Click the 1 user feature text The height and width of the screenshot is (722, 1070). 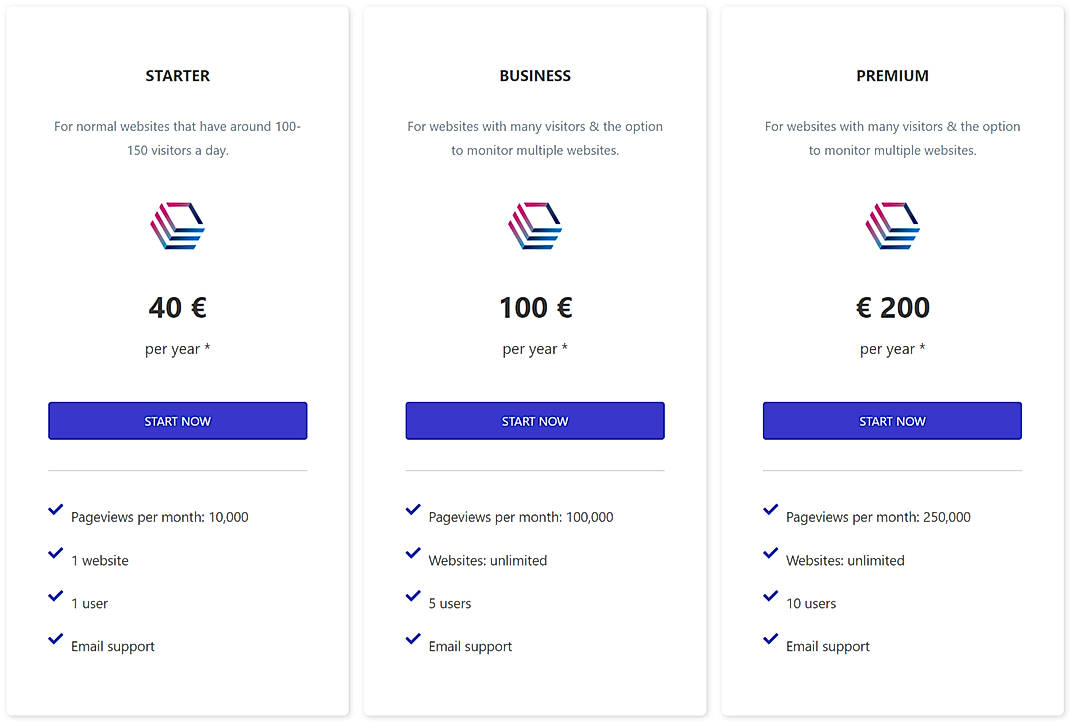point(89,603)
